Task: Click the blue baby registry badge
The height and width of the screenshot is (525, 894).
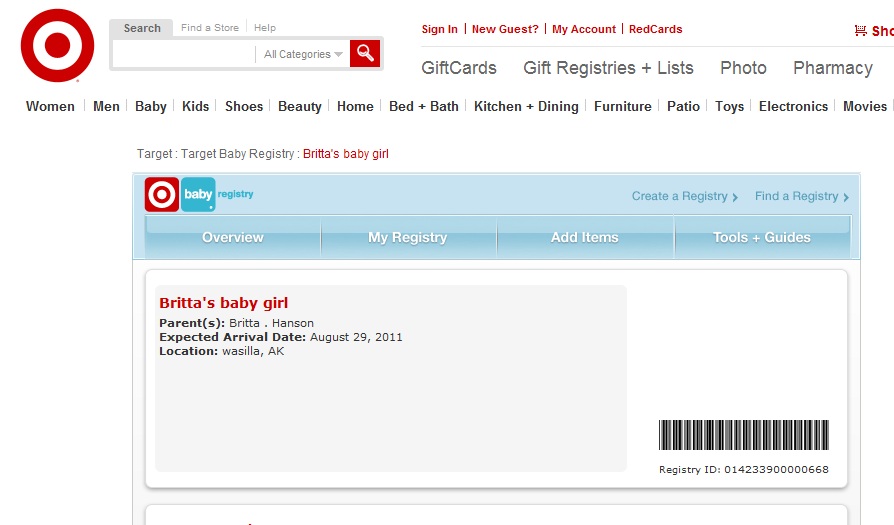Action: [x=198, y=194]
